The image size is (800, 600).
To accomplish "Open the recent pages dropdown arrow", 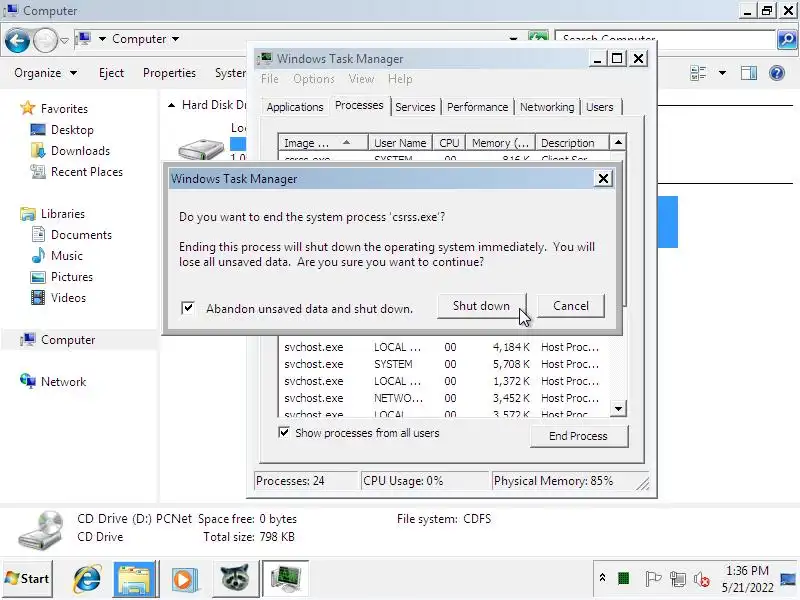I will tap(64, 40).
